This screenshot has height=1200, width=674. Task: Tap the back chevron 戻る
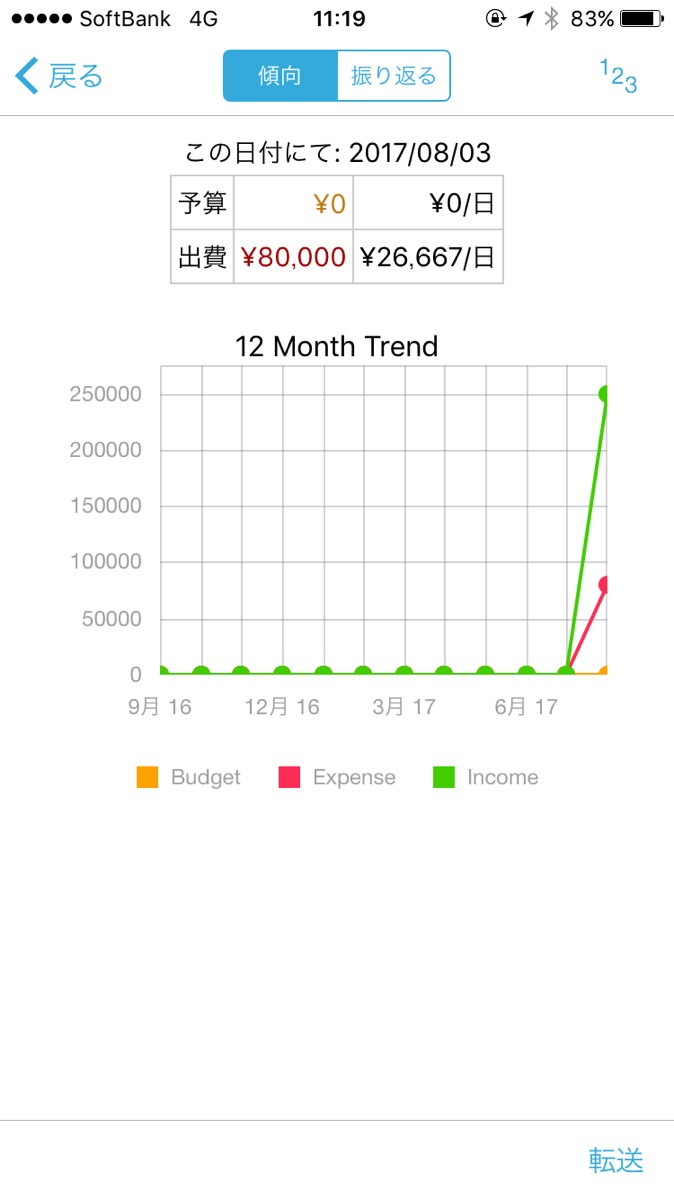point(60,76)
